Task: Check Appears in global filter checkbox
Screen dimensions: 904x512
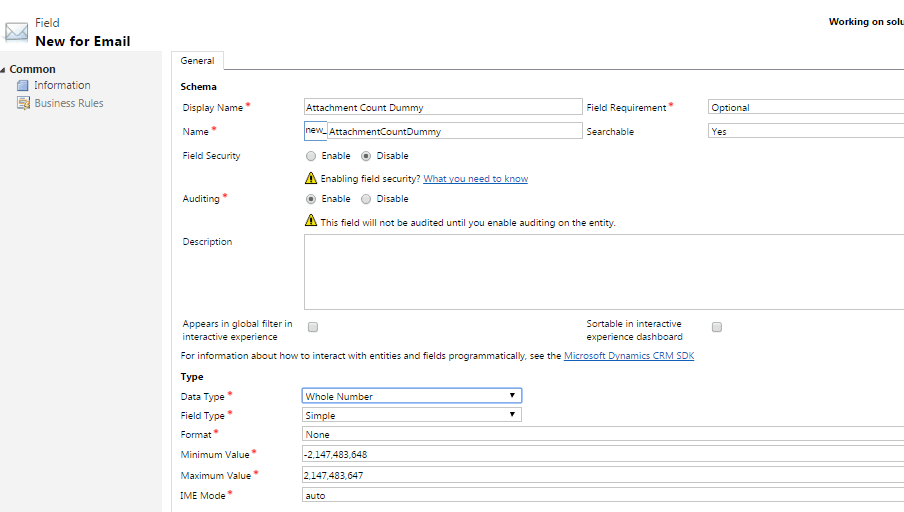Action: pyautogui.click(x=313, y=327)
